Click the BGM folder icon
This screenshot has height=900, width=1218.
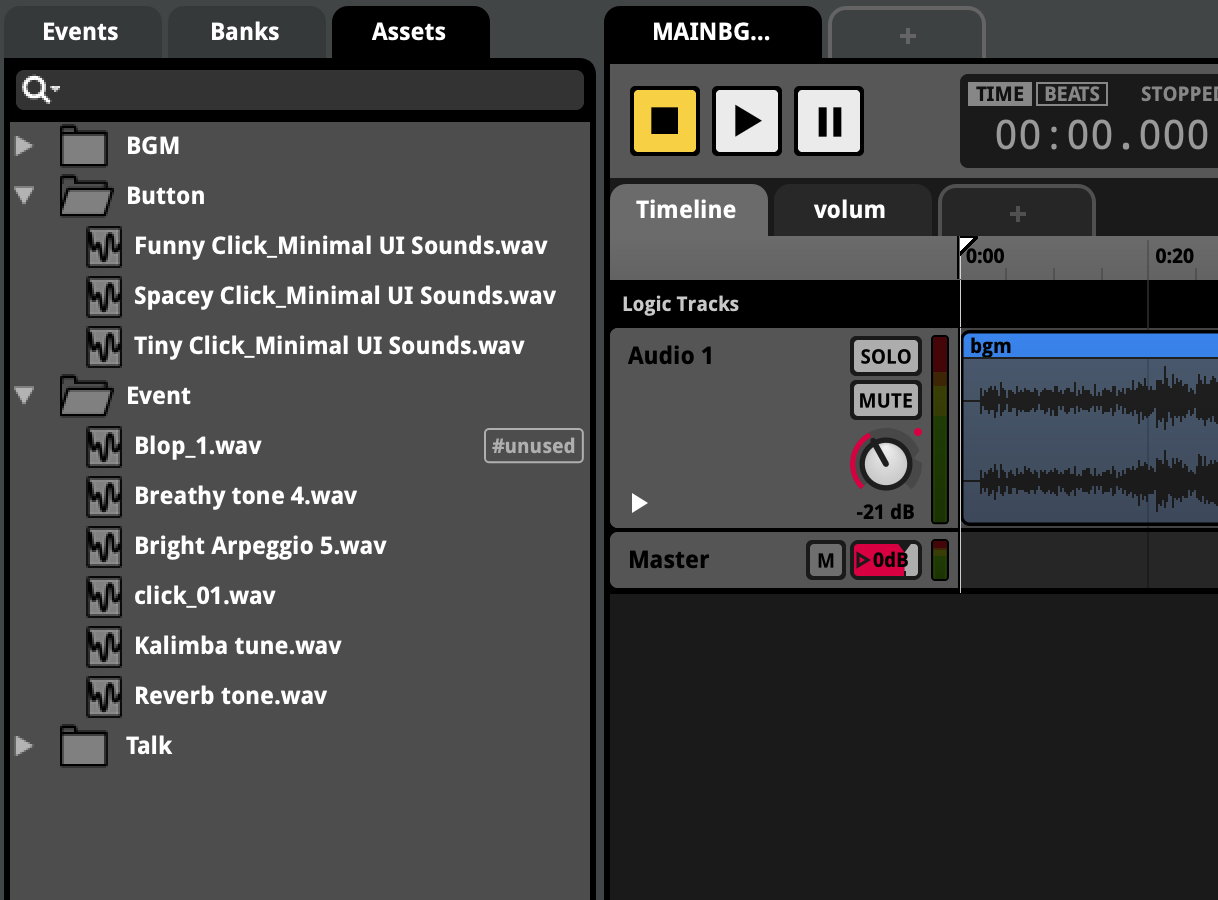tap(84, 146)
